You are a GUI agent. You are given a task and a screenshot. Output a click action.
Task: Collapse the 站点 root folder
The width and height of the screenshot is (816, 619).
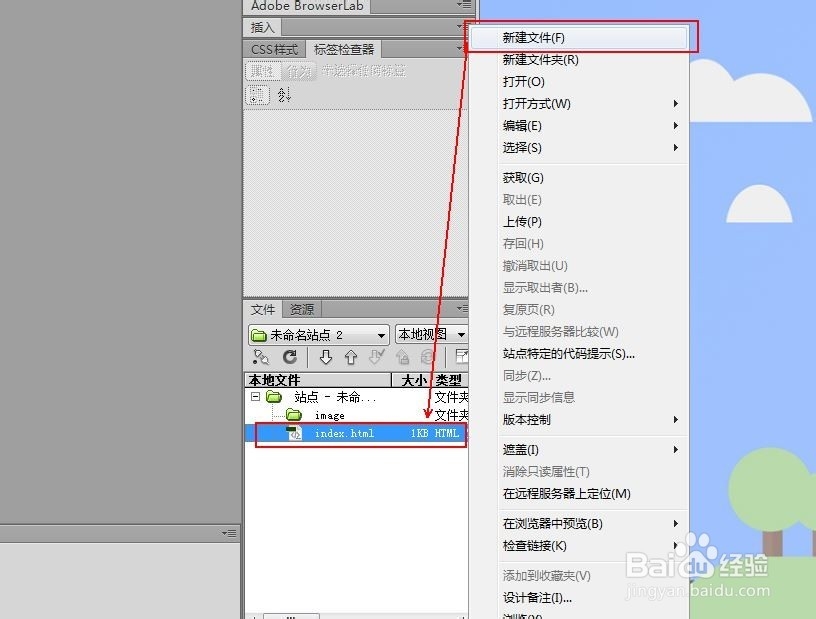(256, 396)
